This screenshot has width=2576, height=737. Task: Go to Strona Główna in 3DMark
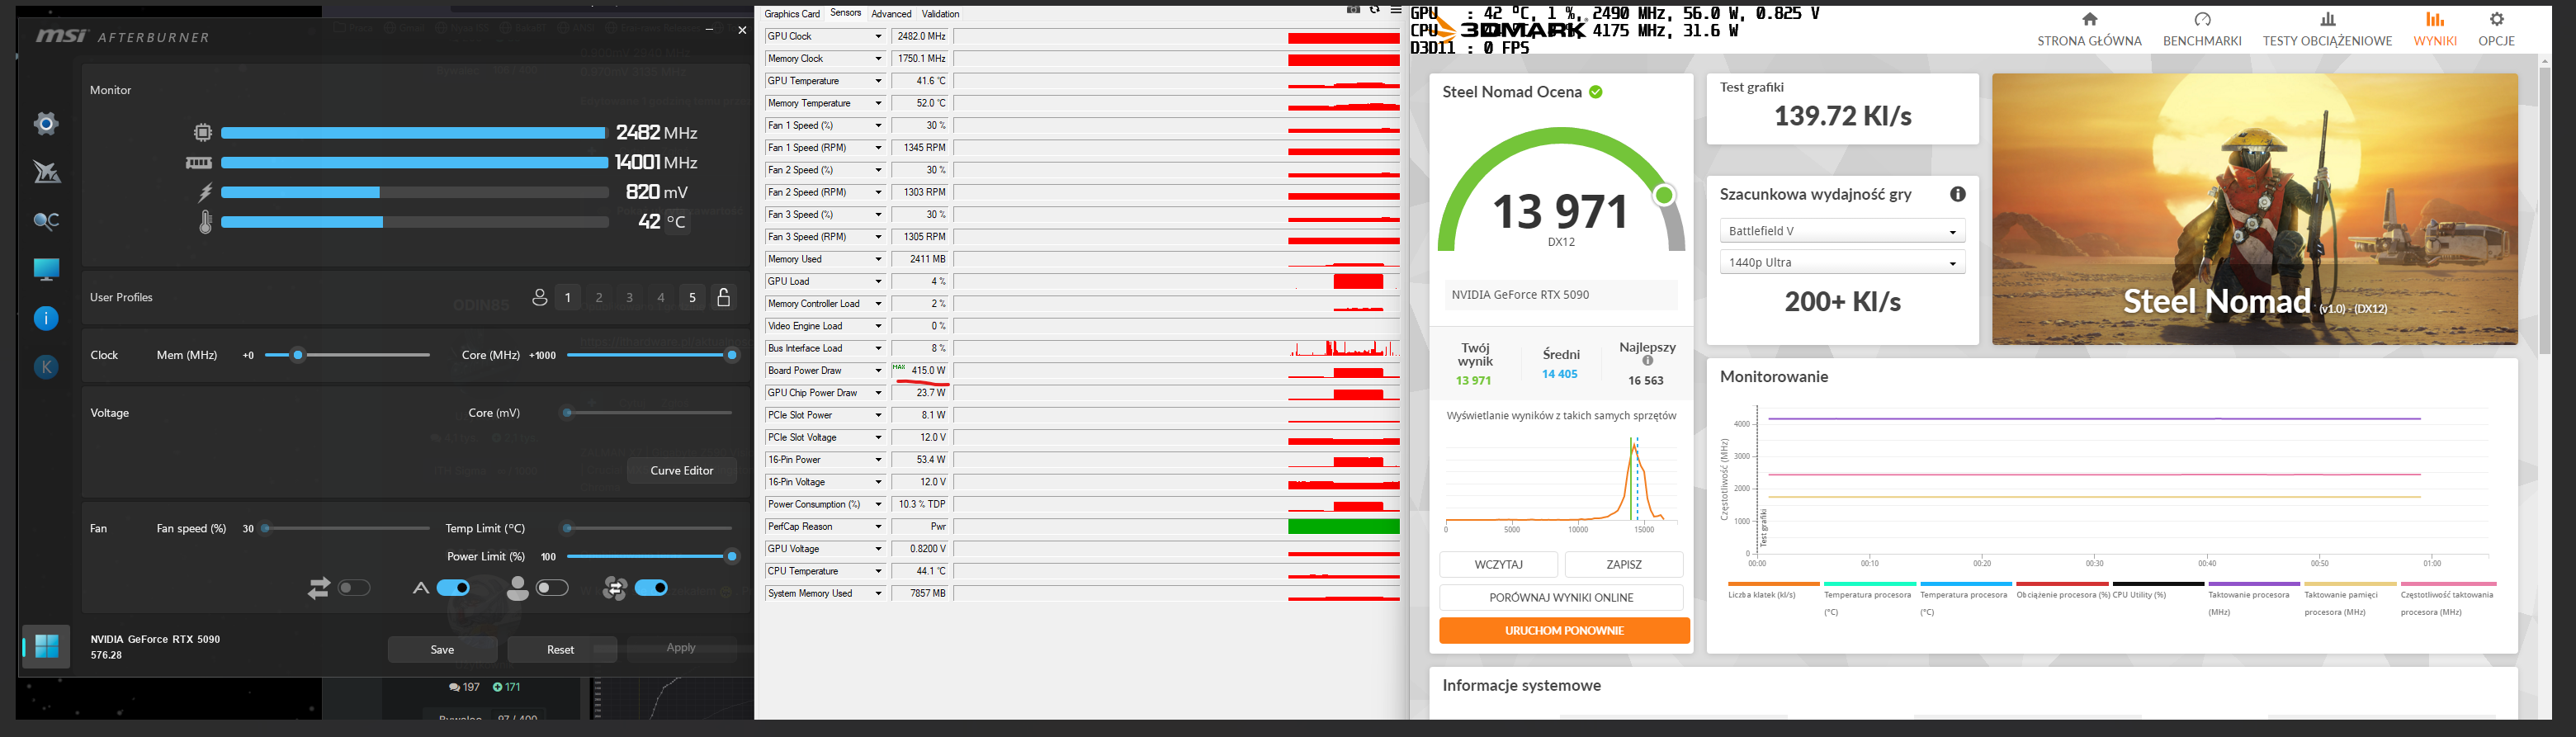[x=2089, y=30]
